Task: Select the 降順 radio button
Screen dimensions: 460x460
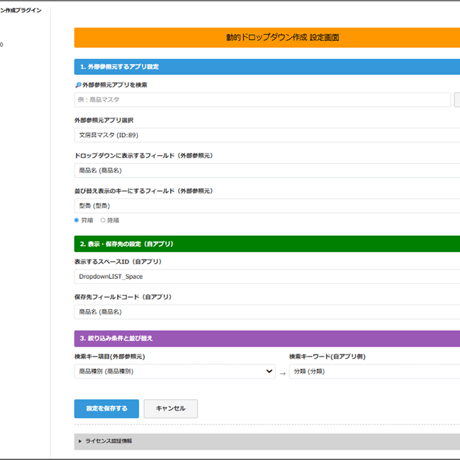Action: (x=103, y=220)
